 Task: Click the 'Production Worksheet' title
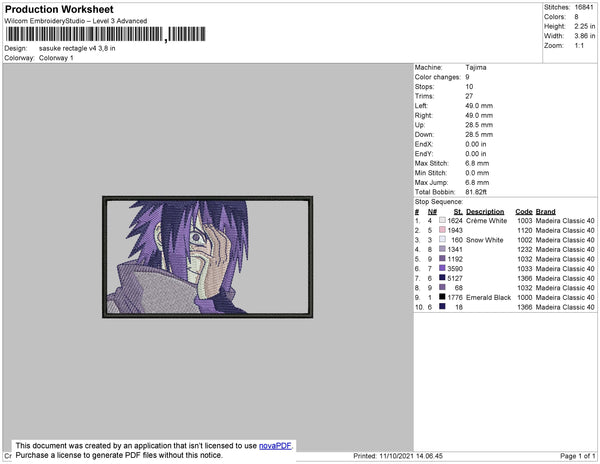[x=59, y=9]
